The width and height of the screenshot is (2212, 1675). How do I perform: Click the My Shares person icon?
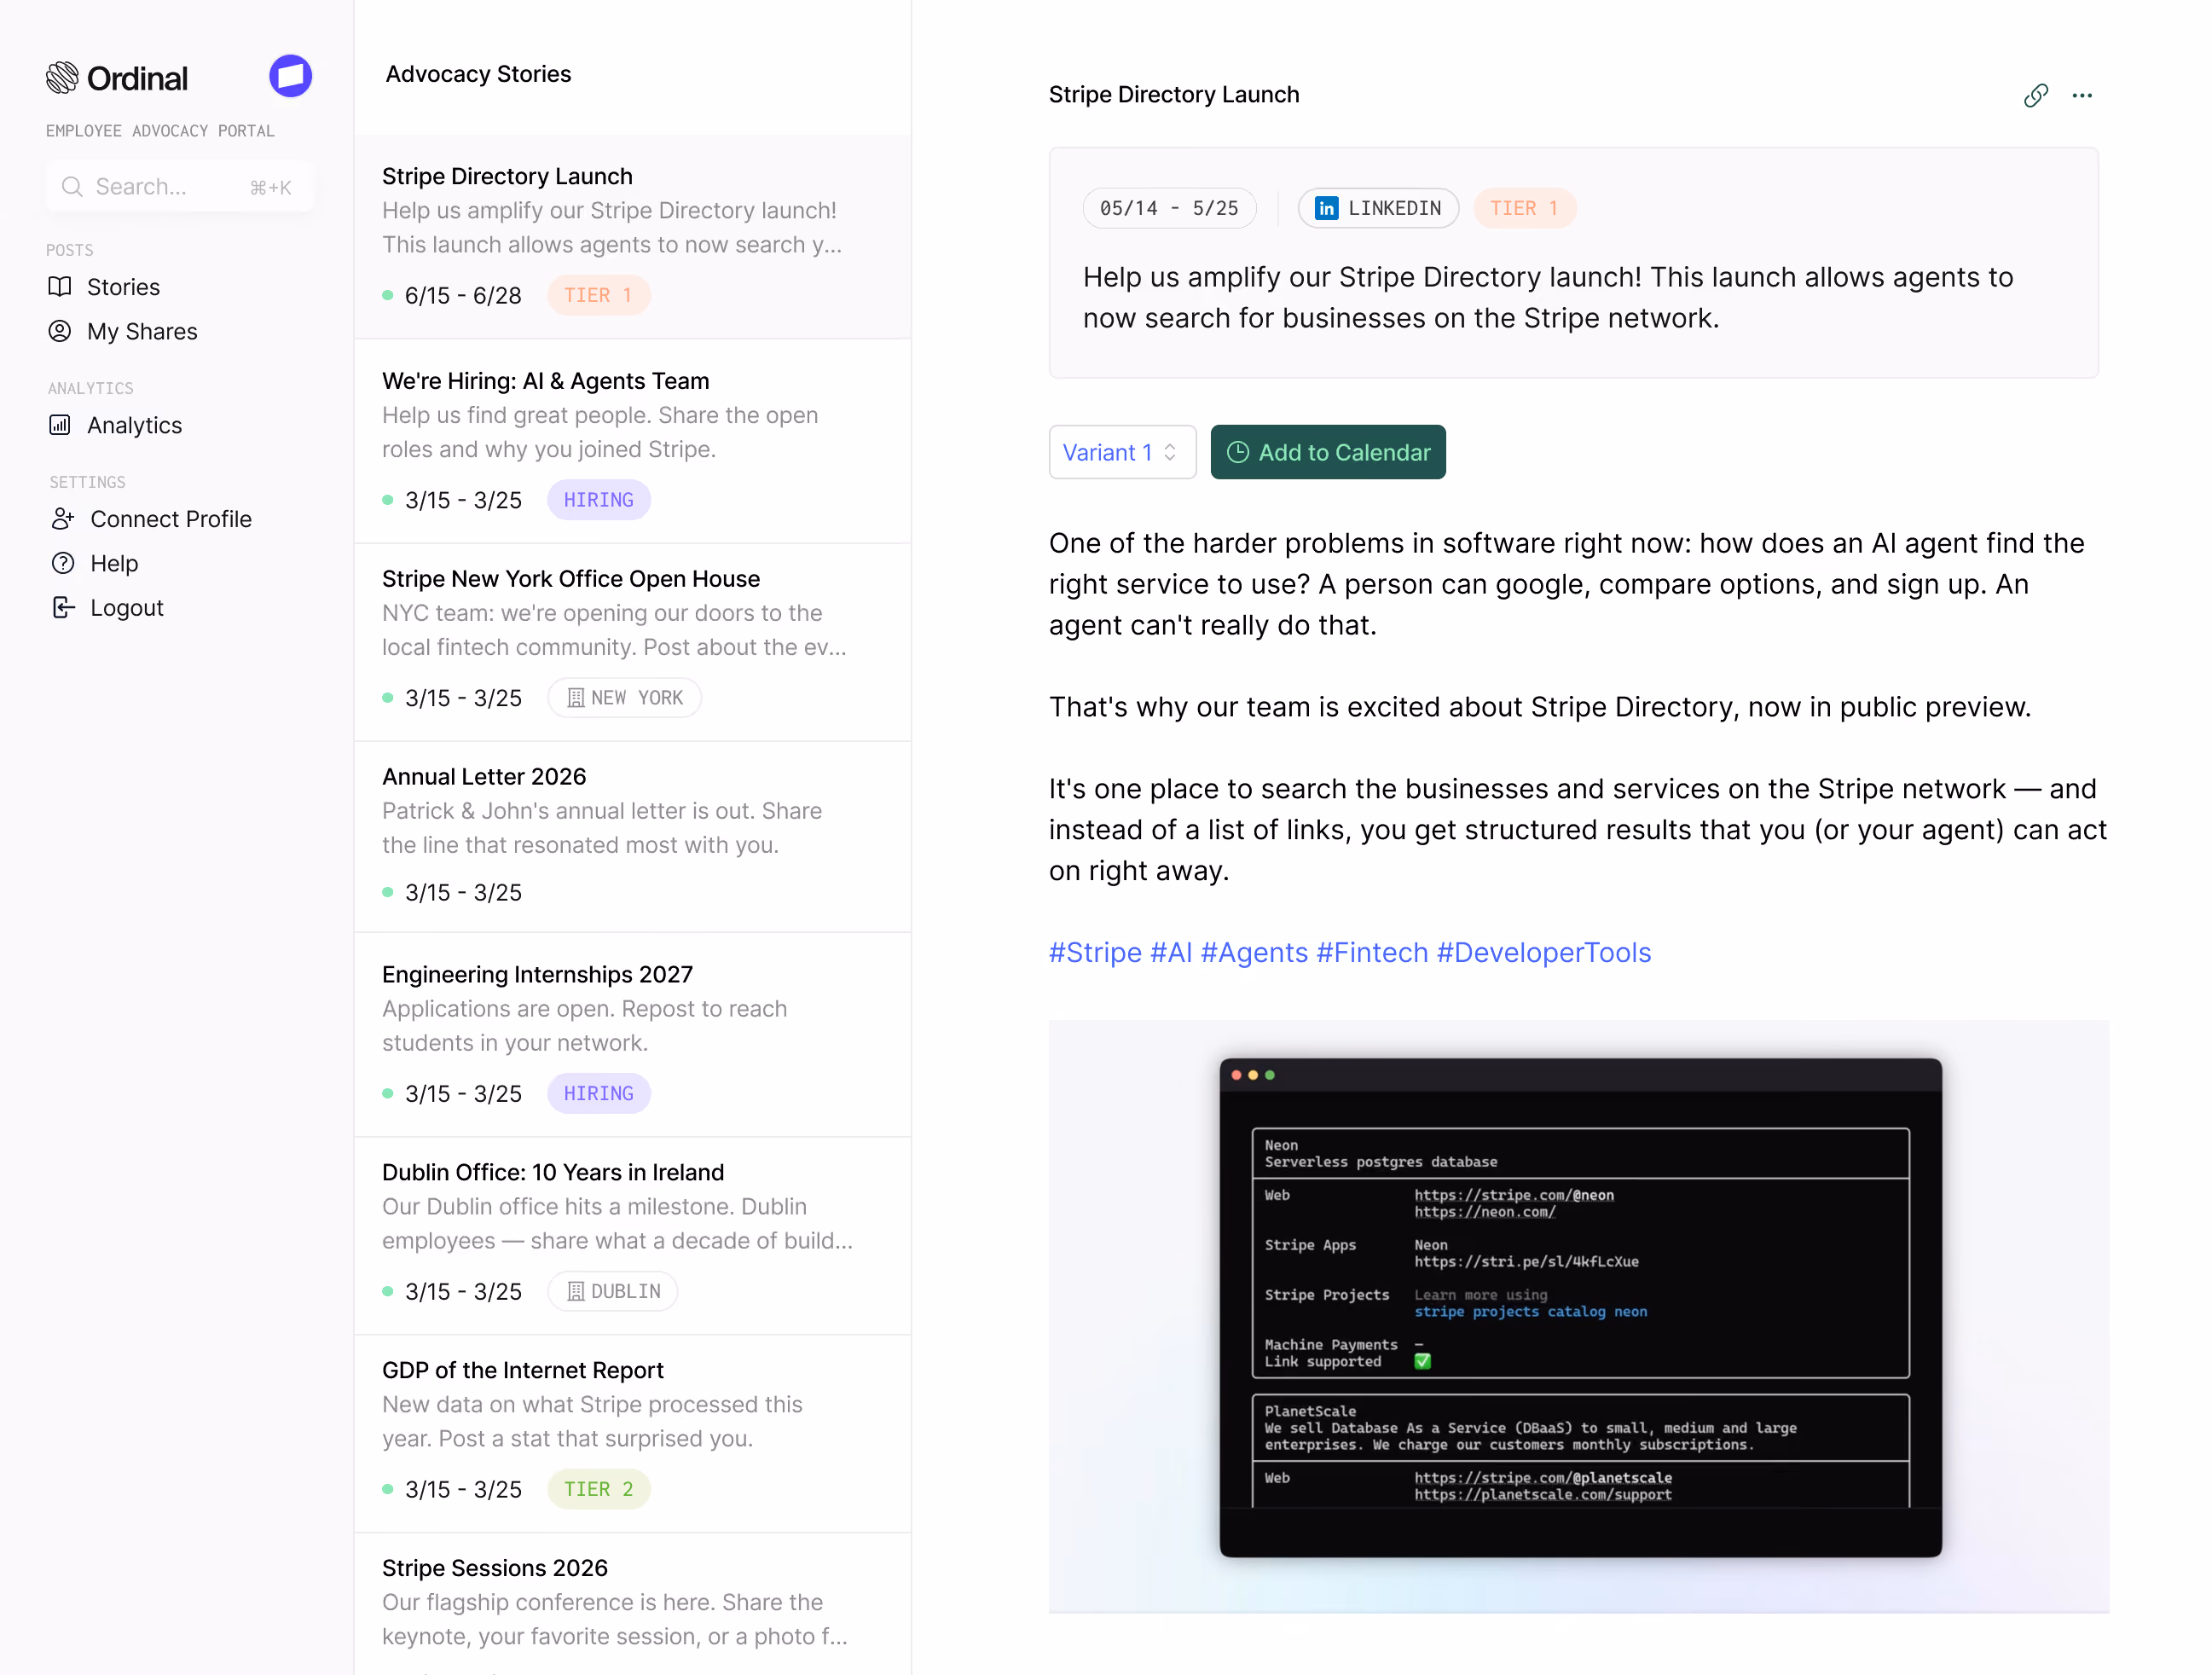pos(60,331)
